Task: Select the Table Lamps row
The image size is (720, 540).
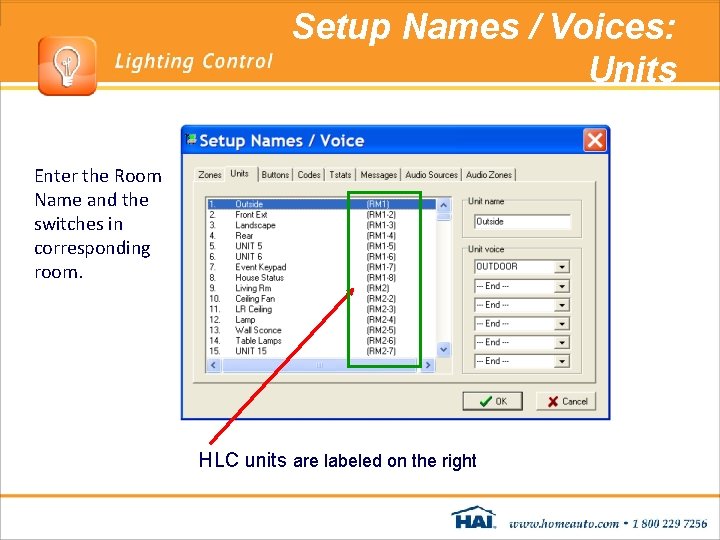Action: [x=321, y=341]
